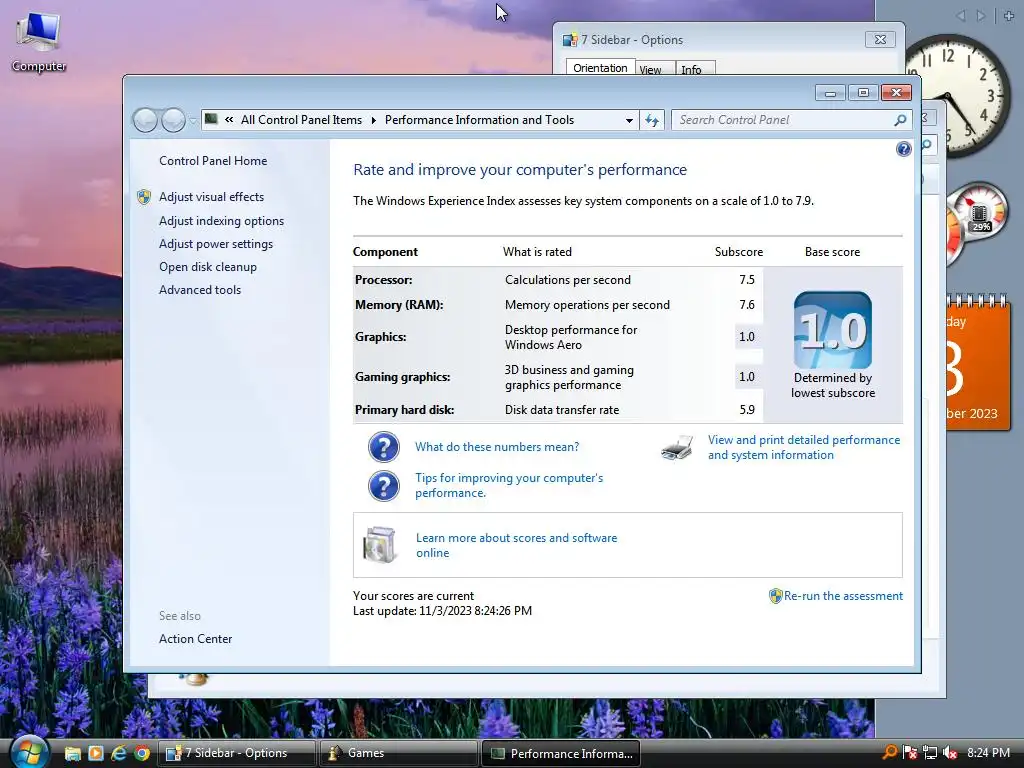Click the sidebar previous page arrow

pos(961,16)
